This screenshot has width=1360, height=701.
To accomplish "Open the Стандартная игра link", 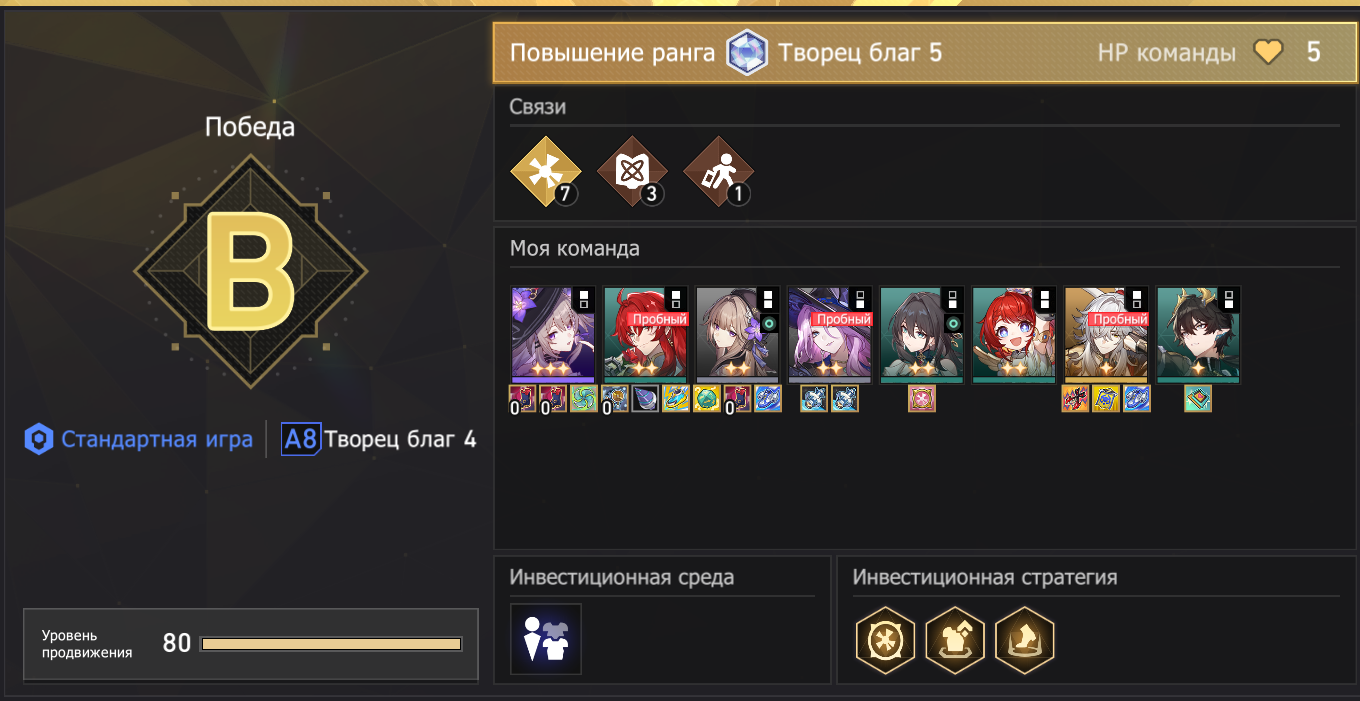I will [157, 439].
